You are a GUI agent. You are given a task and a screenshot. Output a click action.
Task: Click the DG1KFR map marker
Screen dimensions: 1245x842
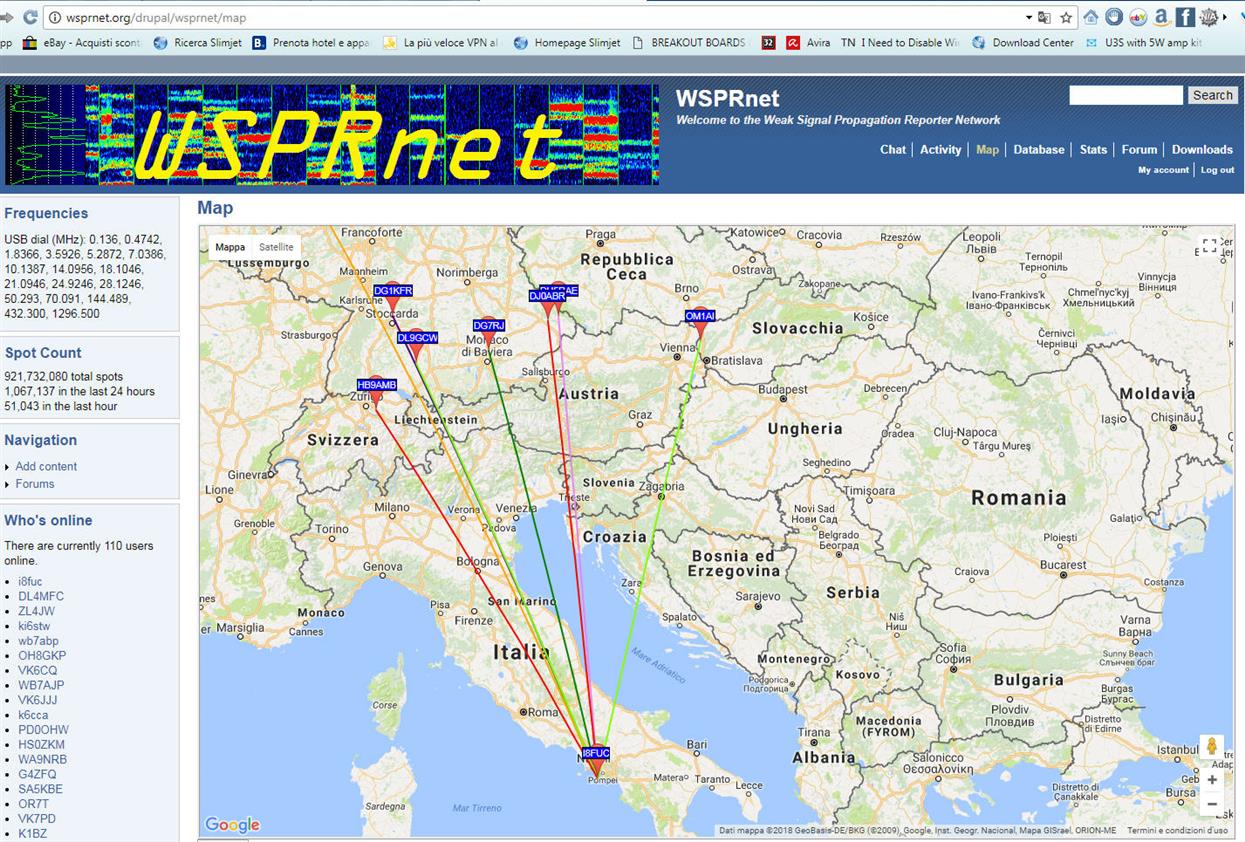393,297
